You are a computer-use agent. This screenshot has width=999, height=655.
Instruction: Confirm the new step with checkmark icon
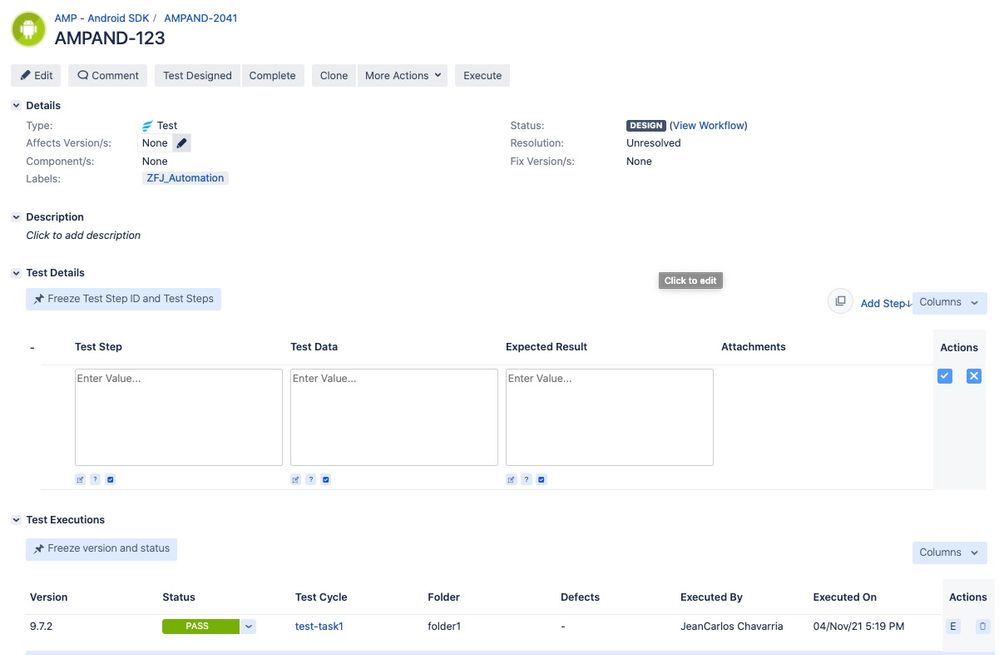click(x=945, y=376)
